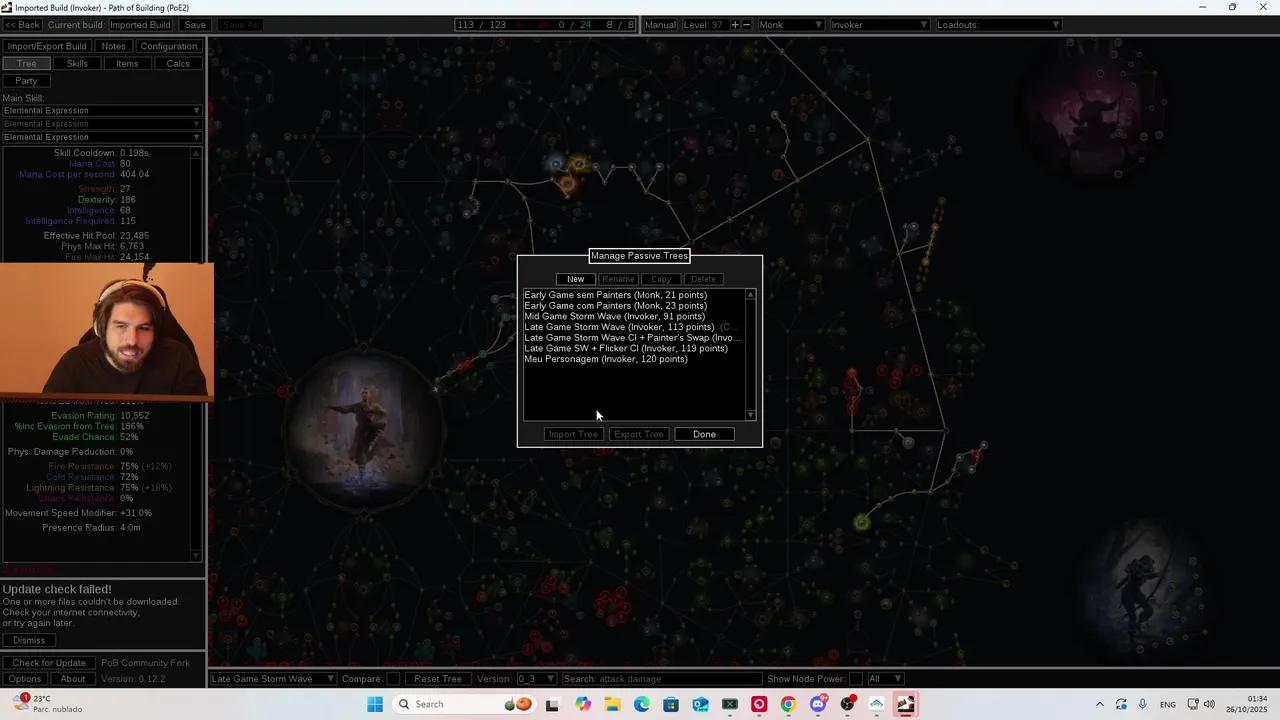Toggle the Compare checkbox

pyautogui.click(x=393, y=679)
